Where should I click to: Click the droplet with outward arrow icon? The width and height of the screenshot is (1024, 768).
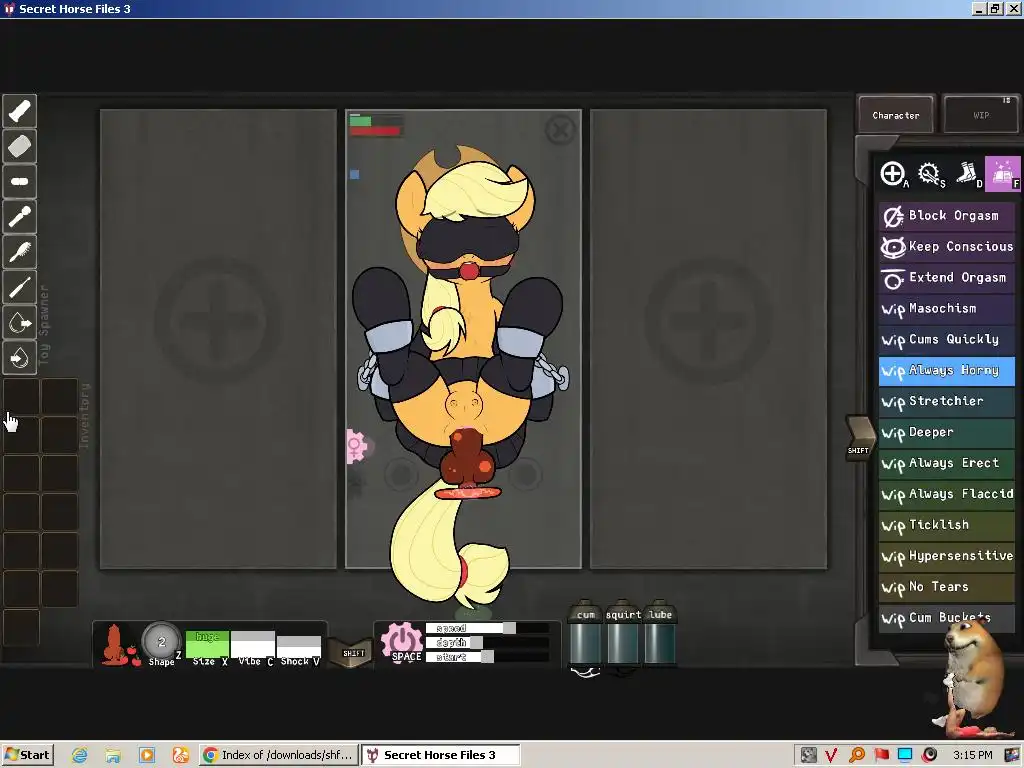coord(20,323)
